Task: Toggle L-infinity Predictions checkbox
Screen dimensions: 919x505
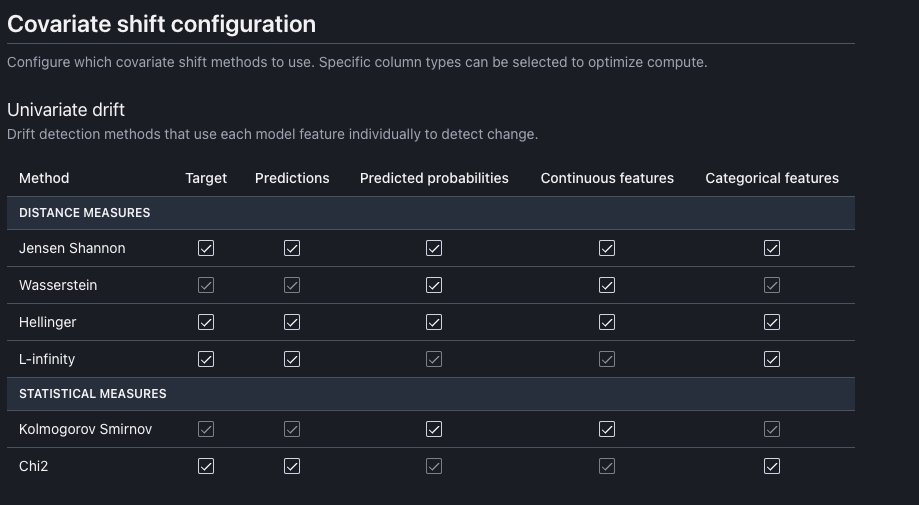Action: pos(292,359)
